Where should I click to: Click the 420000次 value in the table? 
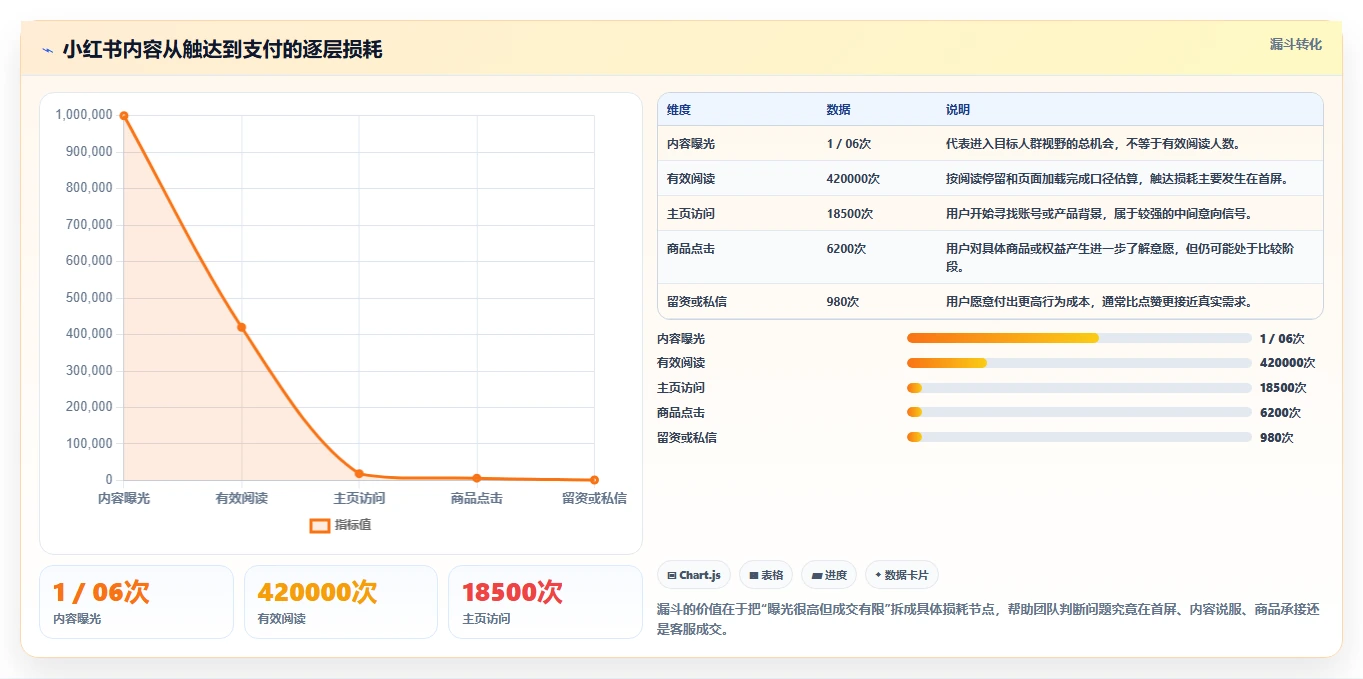[x=853, y=179]
